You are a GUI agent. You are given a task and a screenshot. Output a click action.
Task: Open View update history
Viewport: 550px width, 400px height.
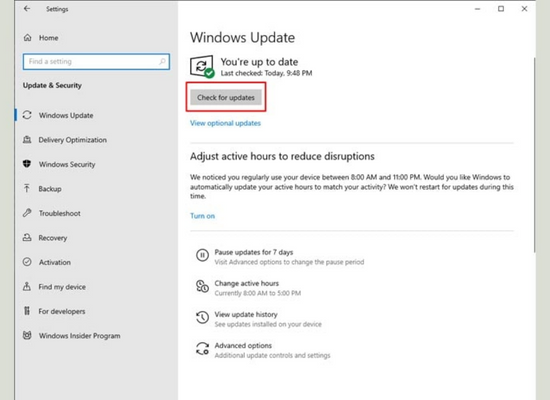[x=246, y=314]
